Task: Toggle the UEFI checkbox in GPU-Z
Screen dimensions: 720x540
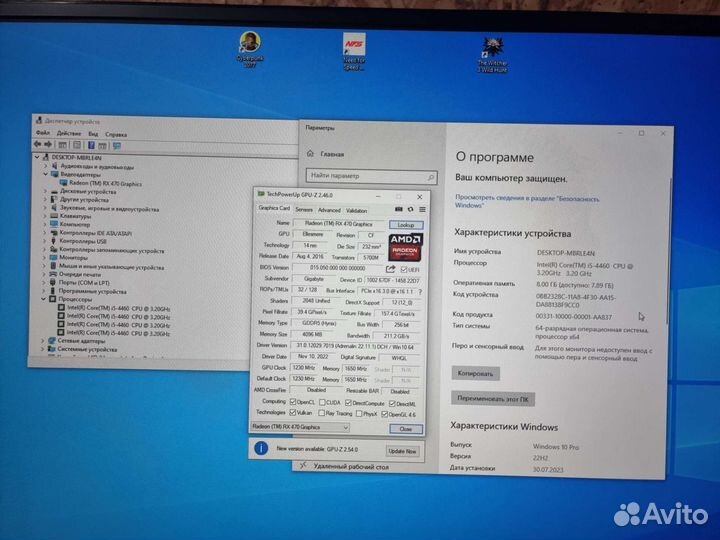Action: point(404,270)
